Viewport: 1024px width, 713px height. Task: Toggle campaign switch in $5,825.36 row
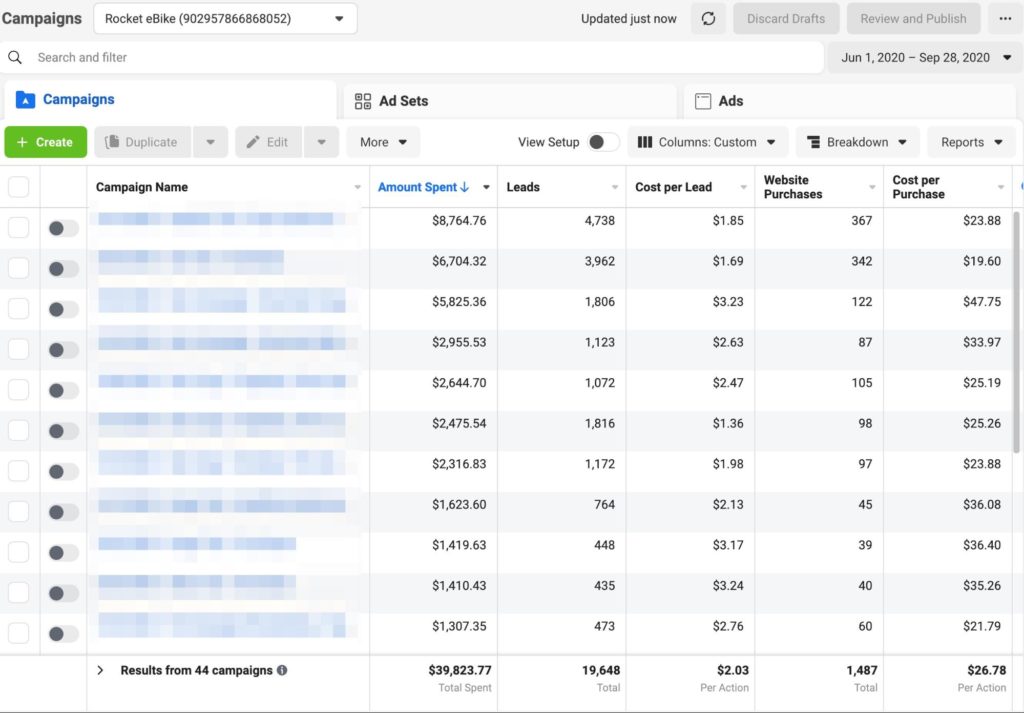point(63,309)
